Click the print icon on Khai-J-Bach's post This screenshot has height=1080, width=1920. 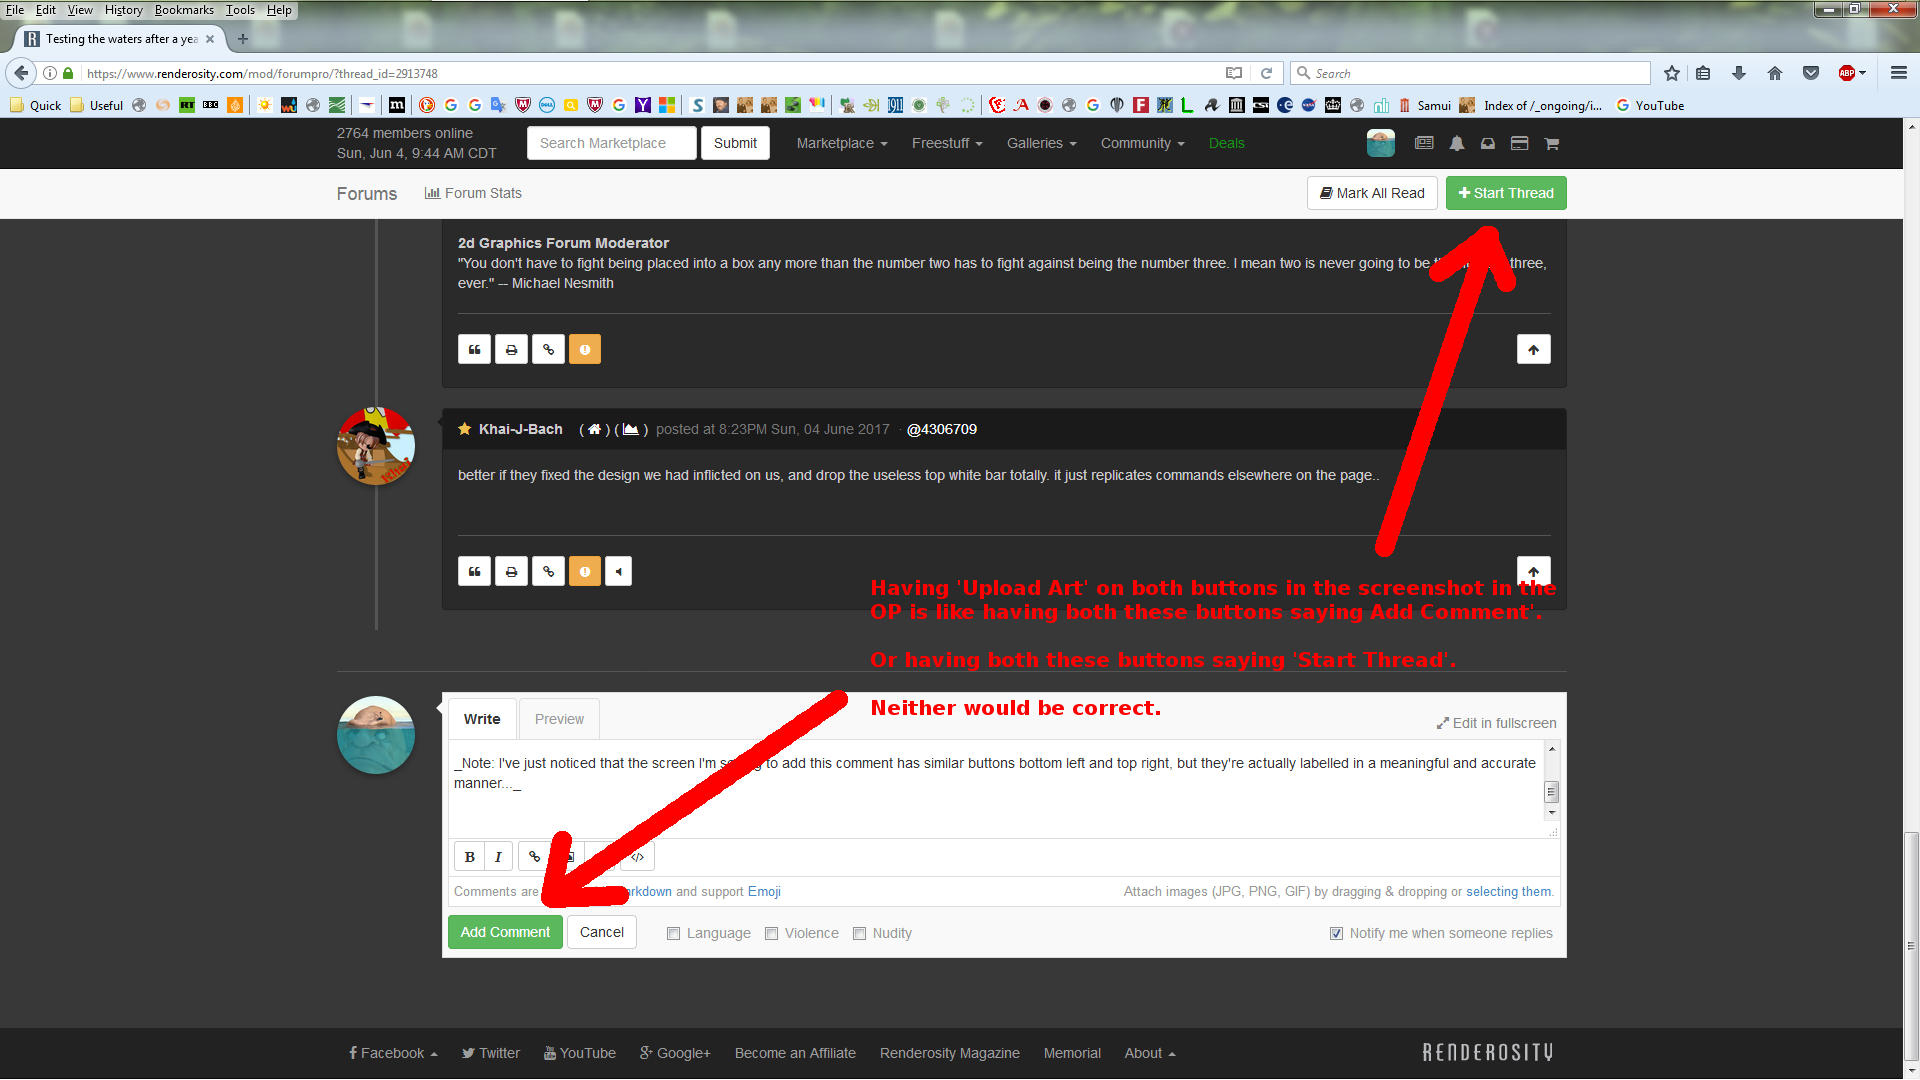click(511, 572)
